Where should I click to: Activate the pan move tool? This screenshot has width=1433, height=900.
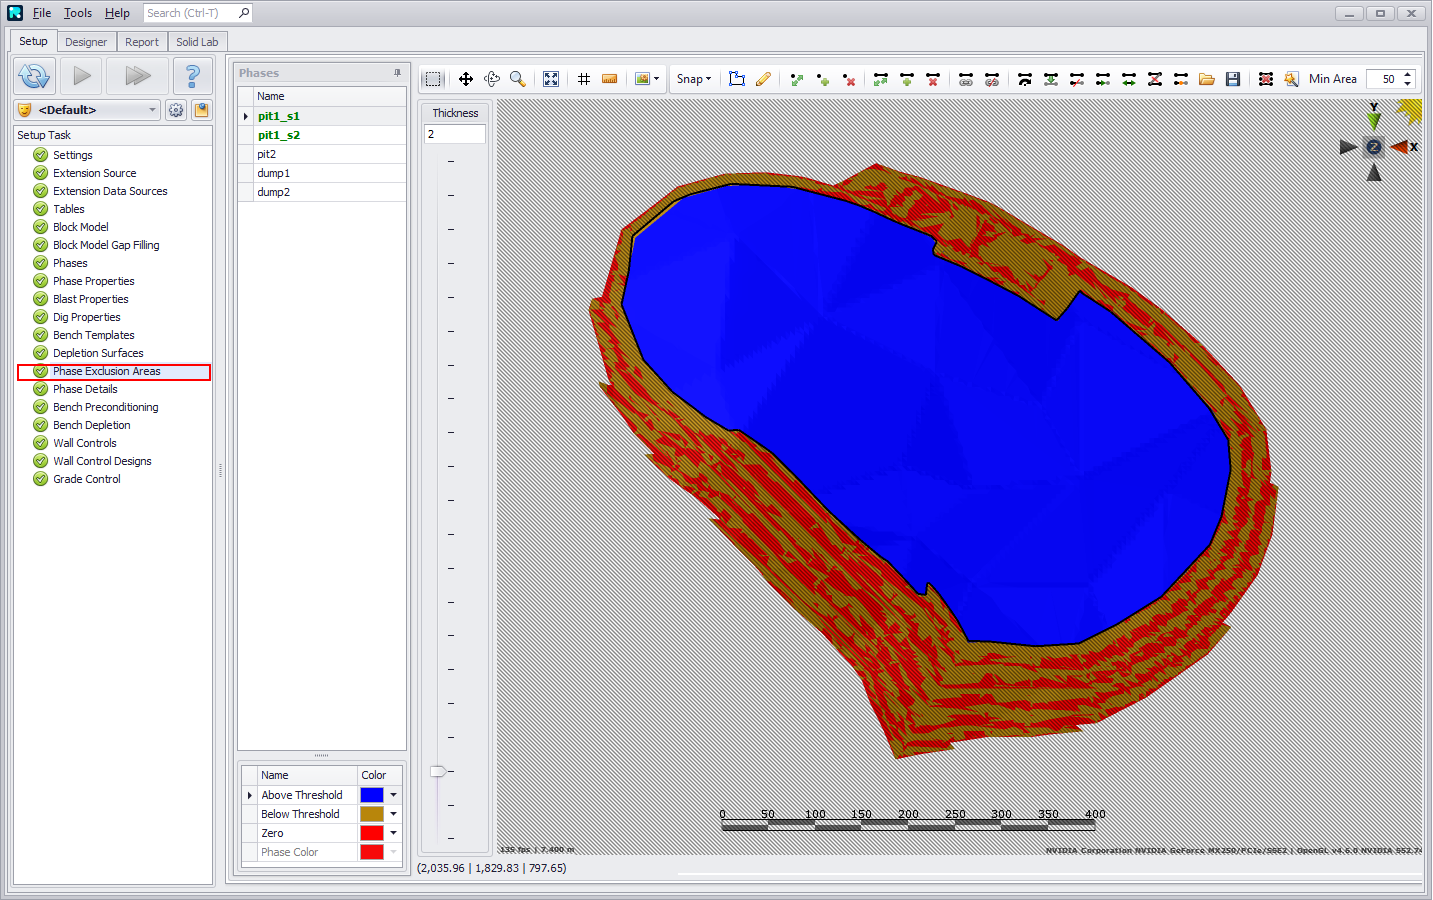(x=466, y=79)
